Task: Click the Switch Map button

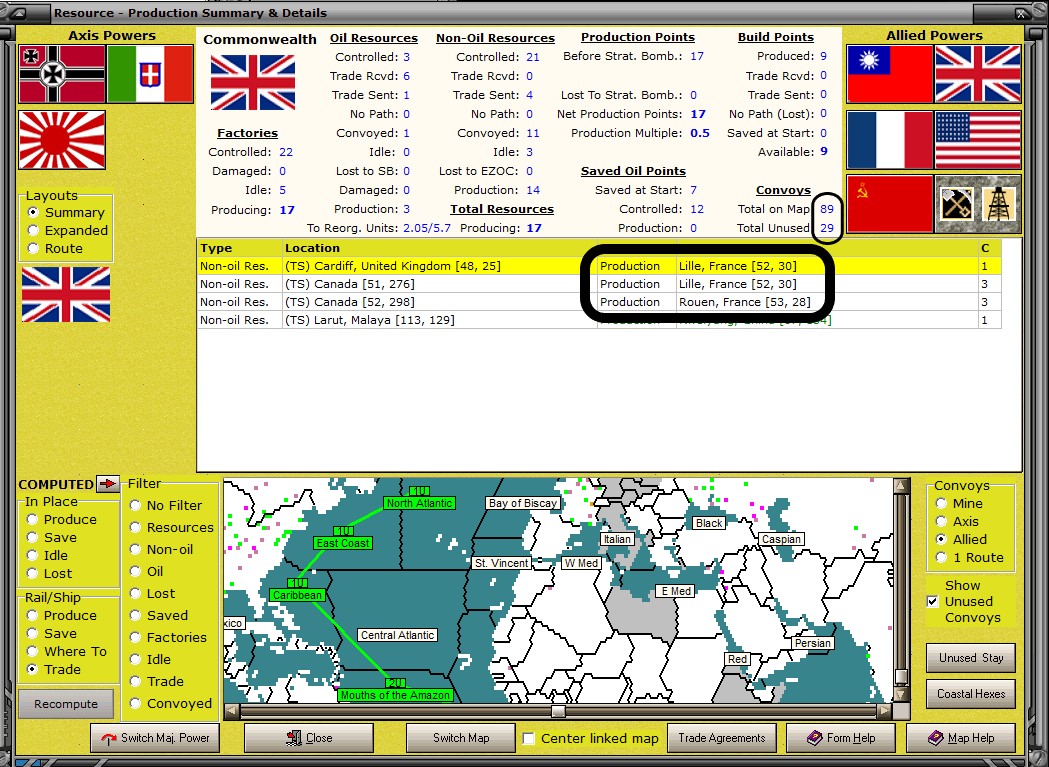Action: click(461, 738)
